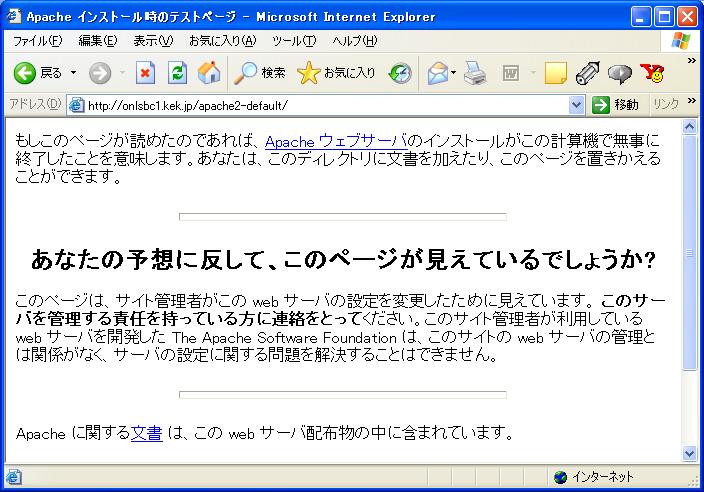The height and width of the screenshot is (492, 704).
Task: Open the ヘルプ(H) menu
Action: coord(355,41)
